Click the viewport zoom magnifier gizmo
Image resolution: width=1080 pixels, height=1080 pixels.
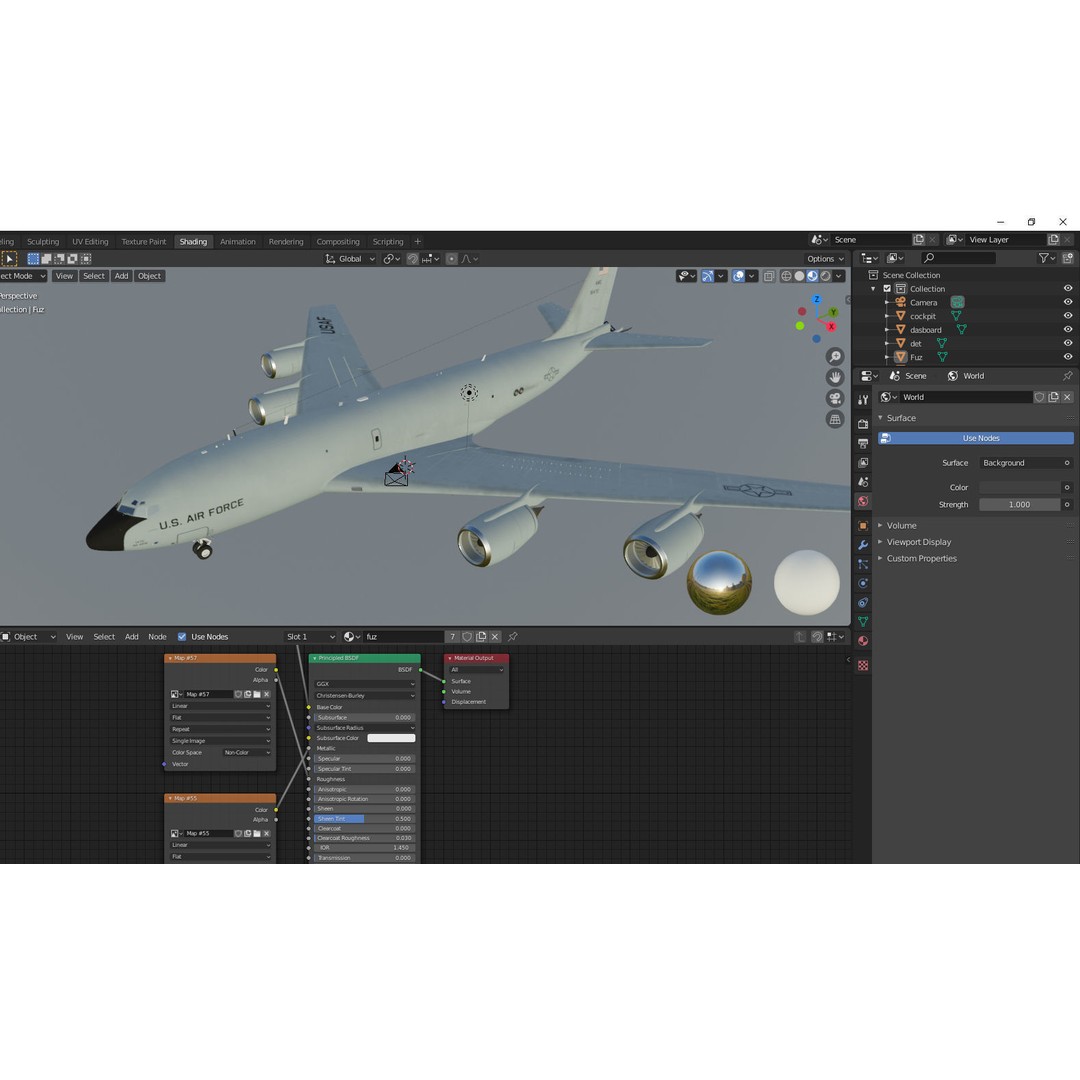click(x=835, y=356)
